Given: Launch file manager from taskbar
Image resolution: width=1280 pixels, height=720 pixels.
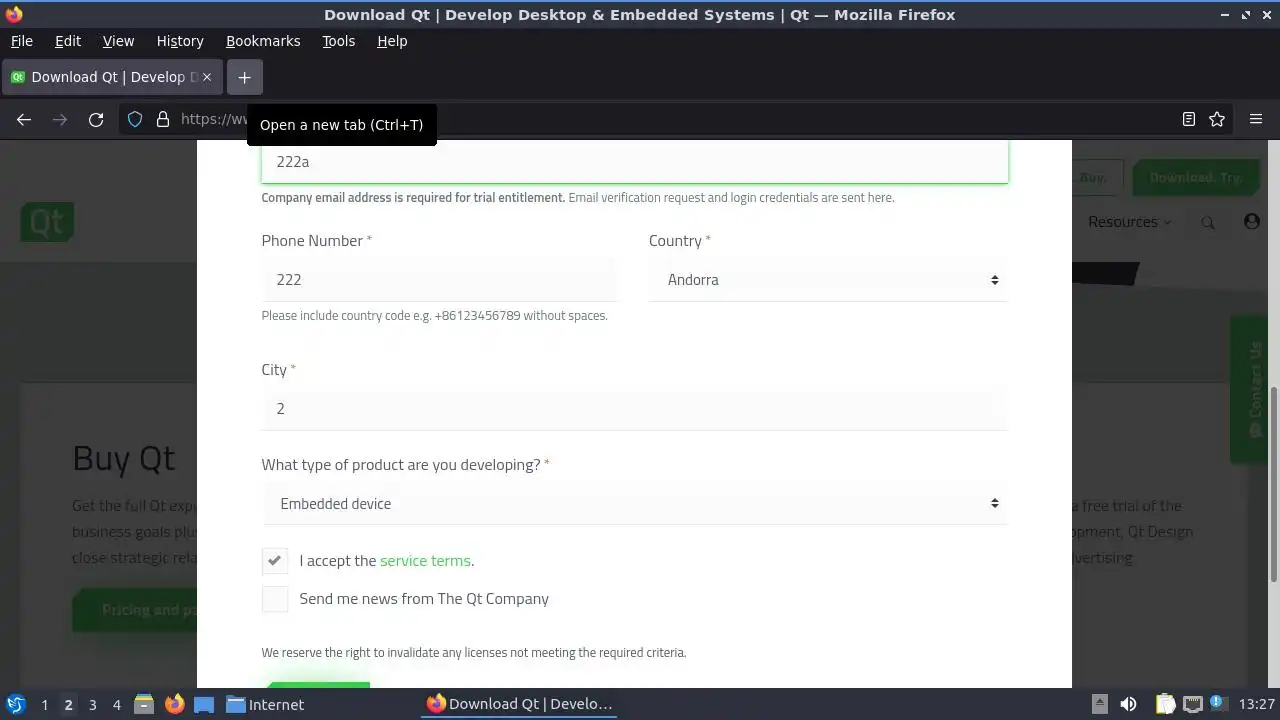Looking at the screenshot, I should pyautogui.click(x=144, y=704).
